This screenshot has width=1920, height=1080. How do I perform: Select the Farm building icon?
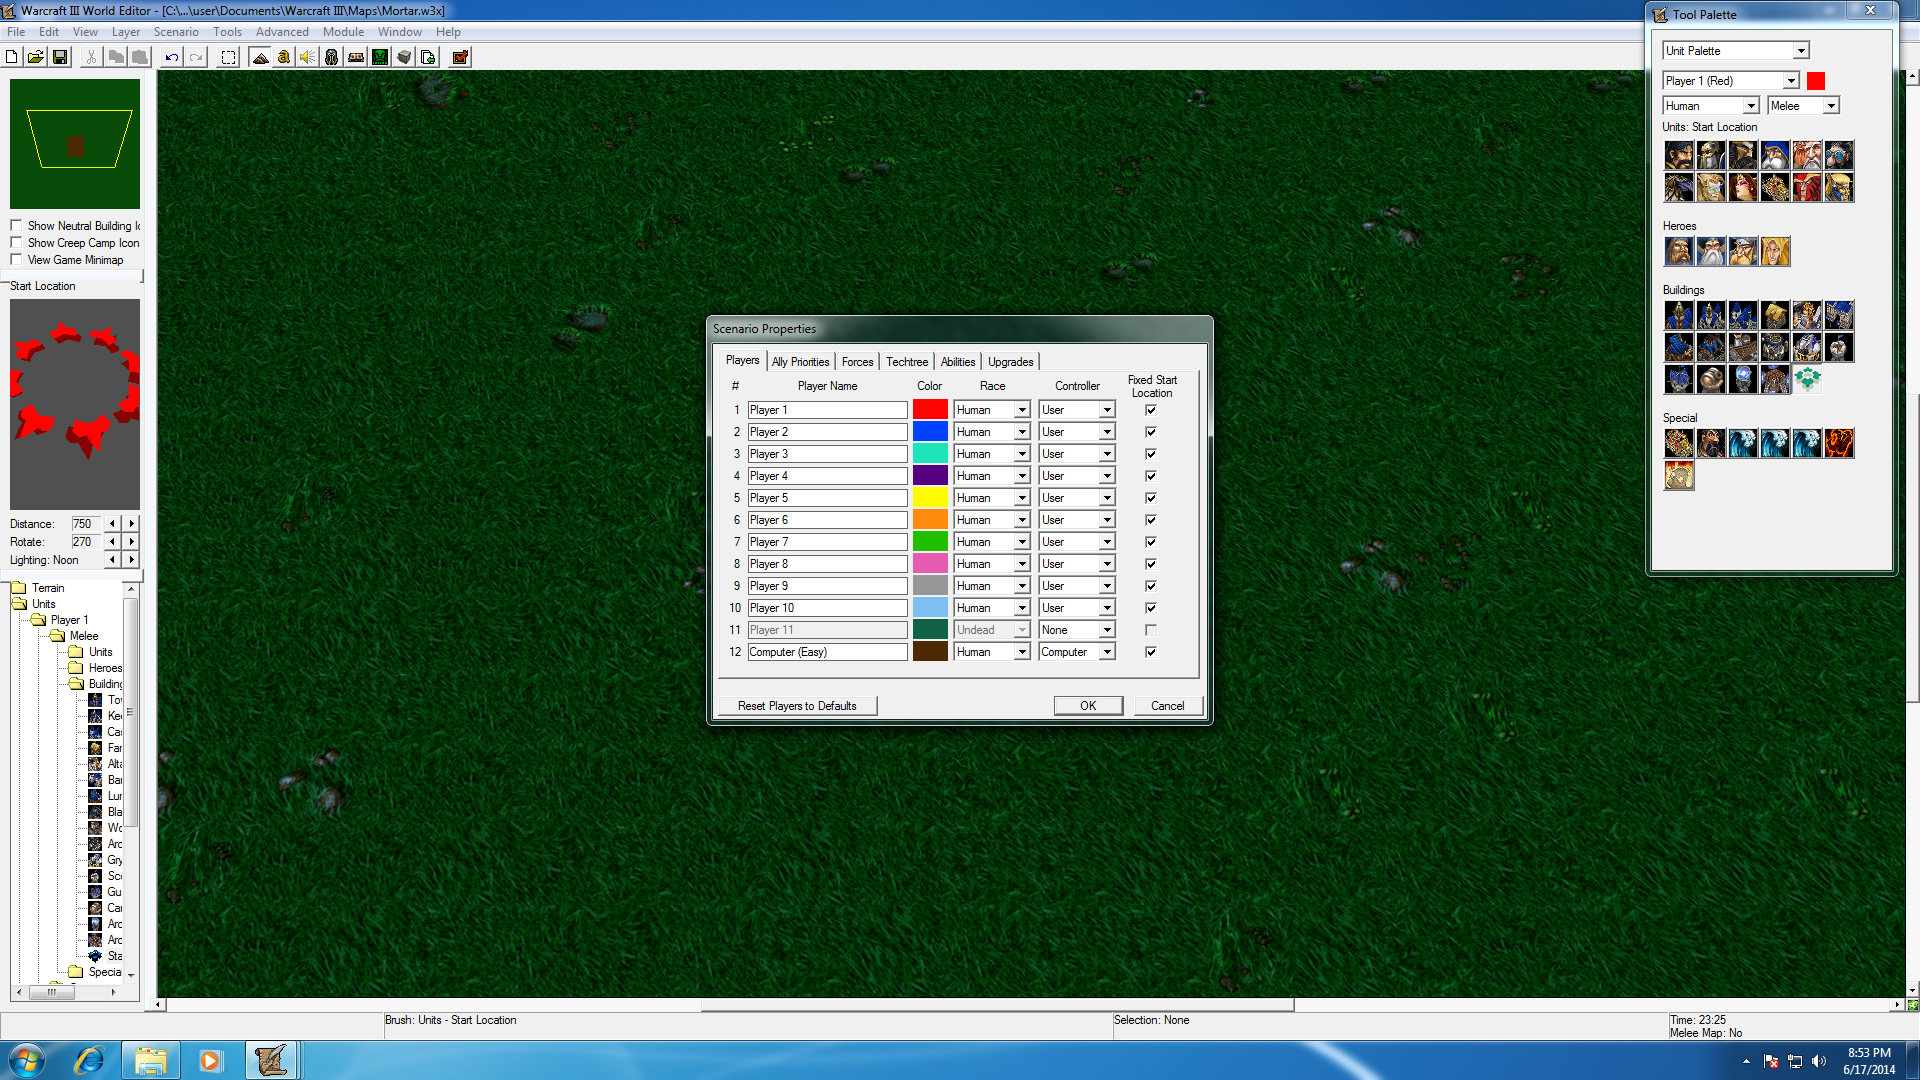(x=1775, y=315)
